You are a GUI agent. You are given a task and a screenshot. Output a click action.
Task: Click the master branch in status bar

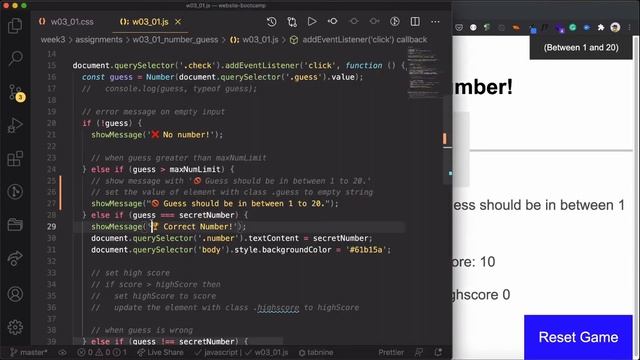(29, 352)
